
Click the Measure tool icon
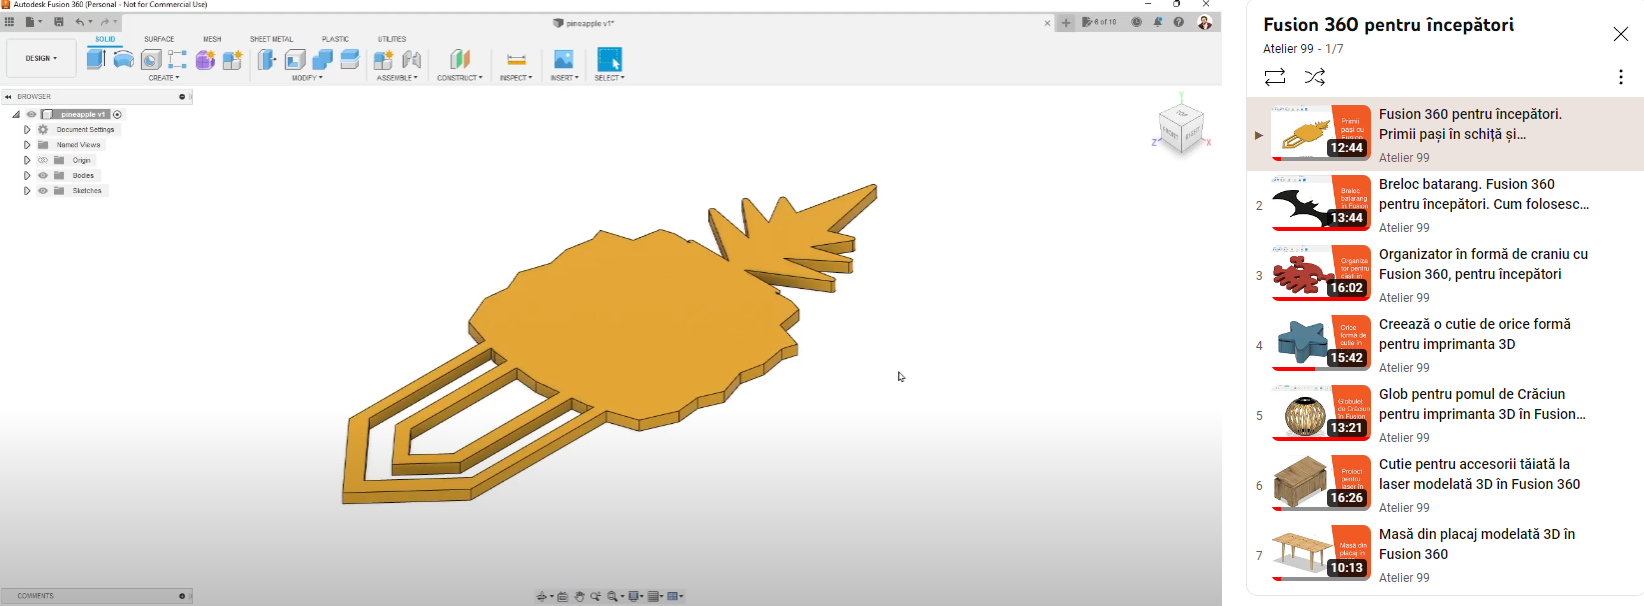516,60
